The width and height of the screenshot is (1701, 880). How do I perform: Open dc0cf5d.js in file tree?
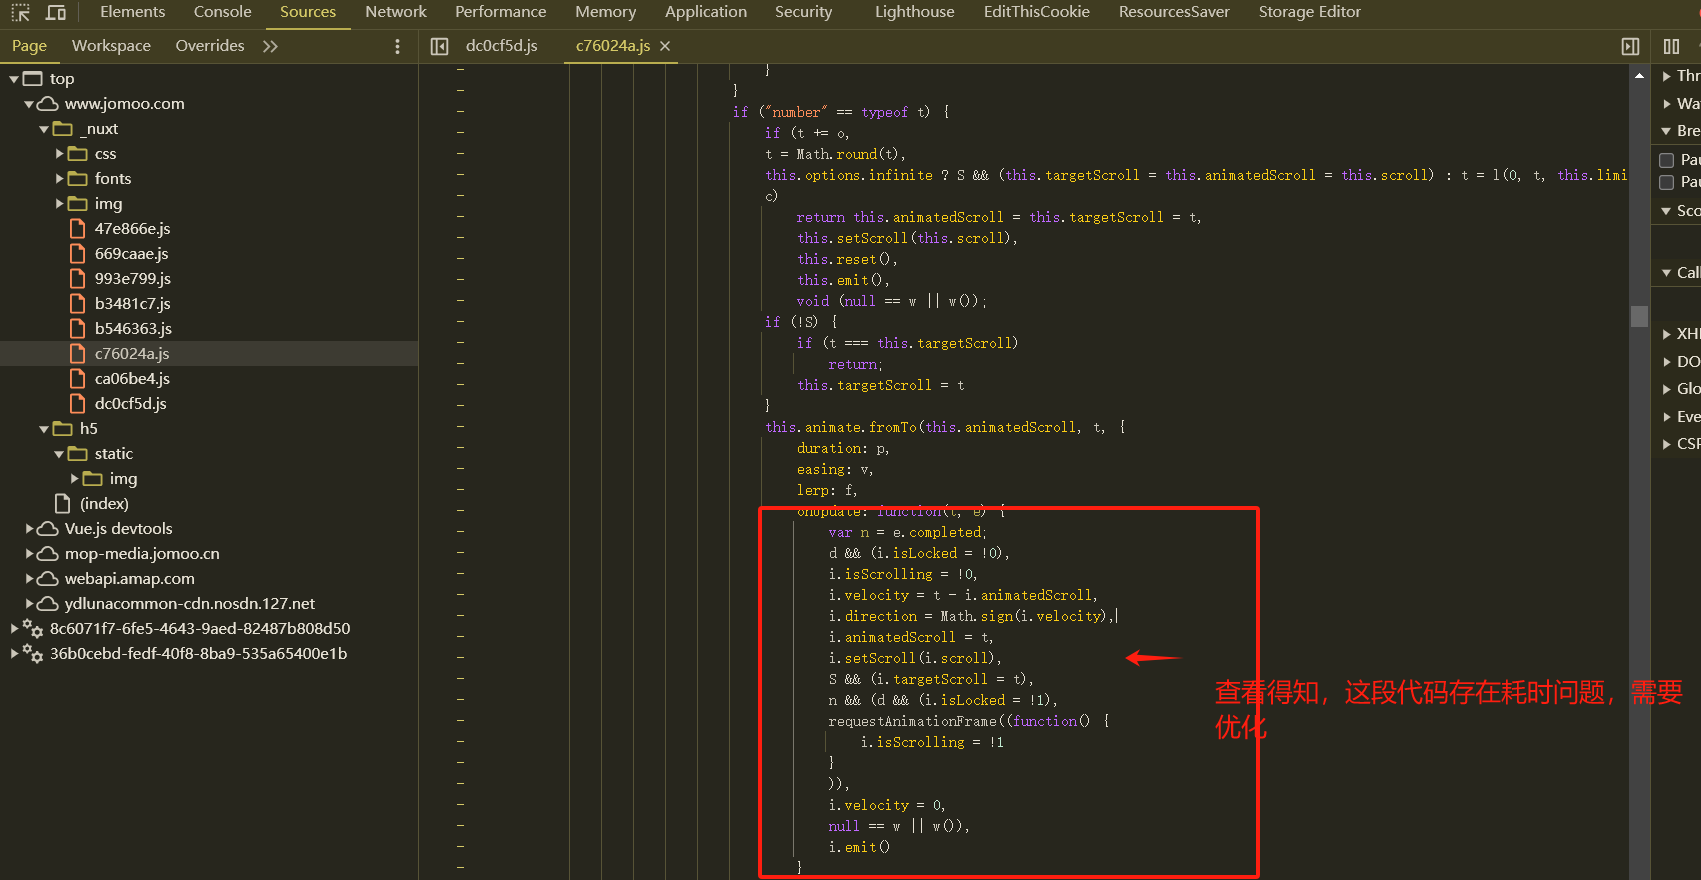coord(130,404)
